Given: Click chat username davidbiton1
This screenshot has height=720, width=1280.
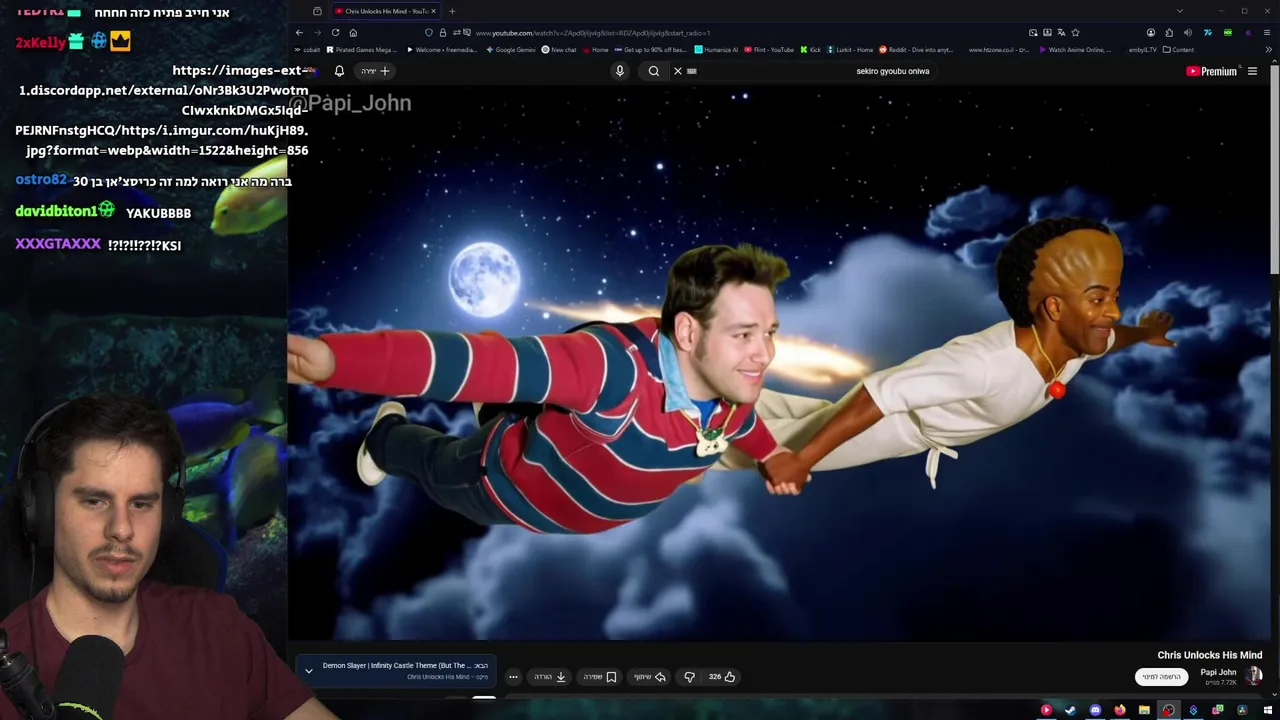Looking at the screenshot, I should [x=57, y=212].
